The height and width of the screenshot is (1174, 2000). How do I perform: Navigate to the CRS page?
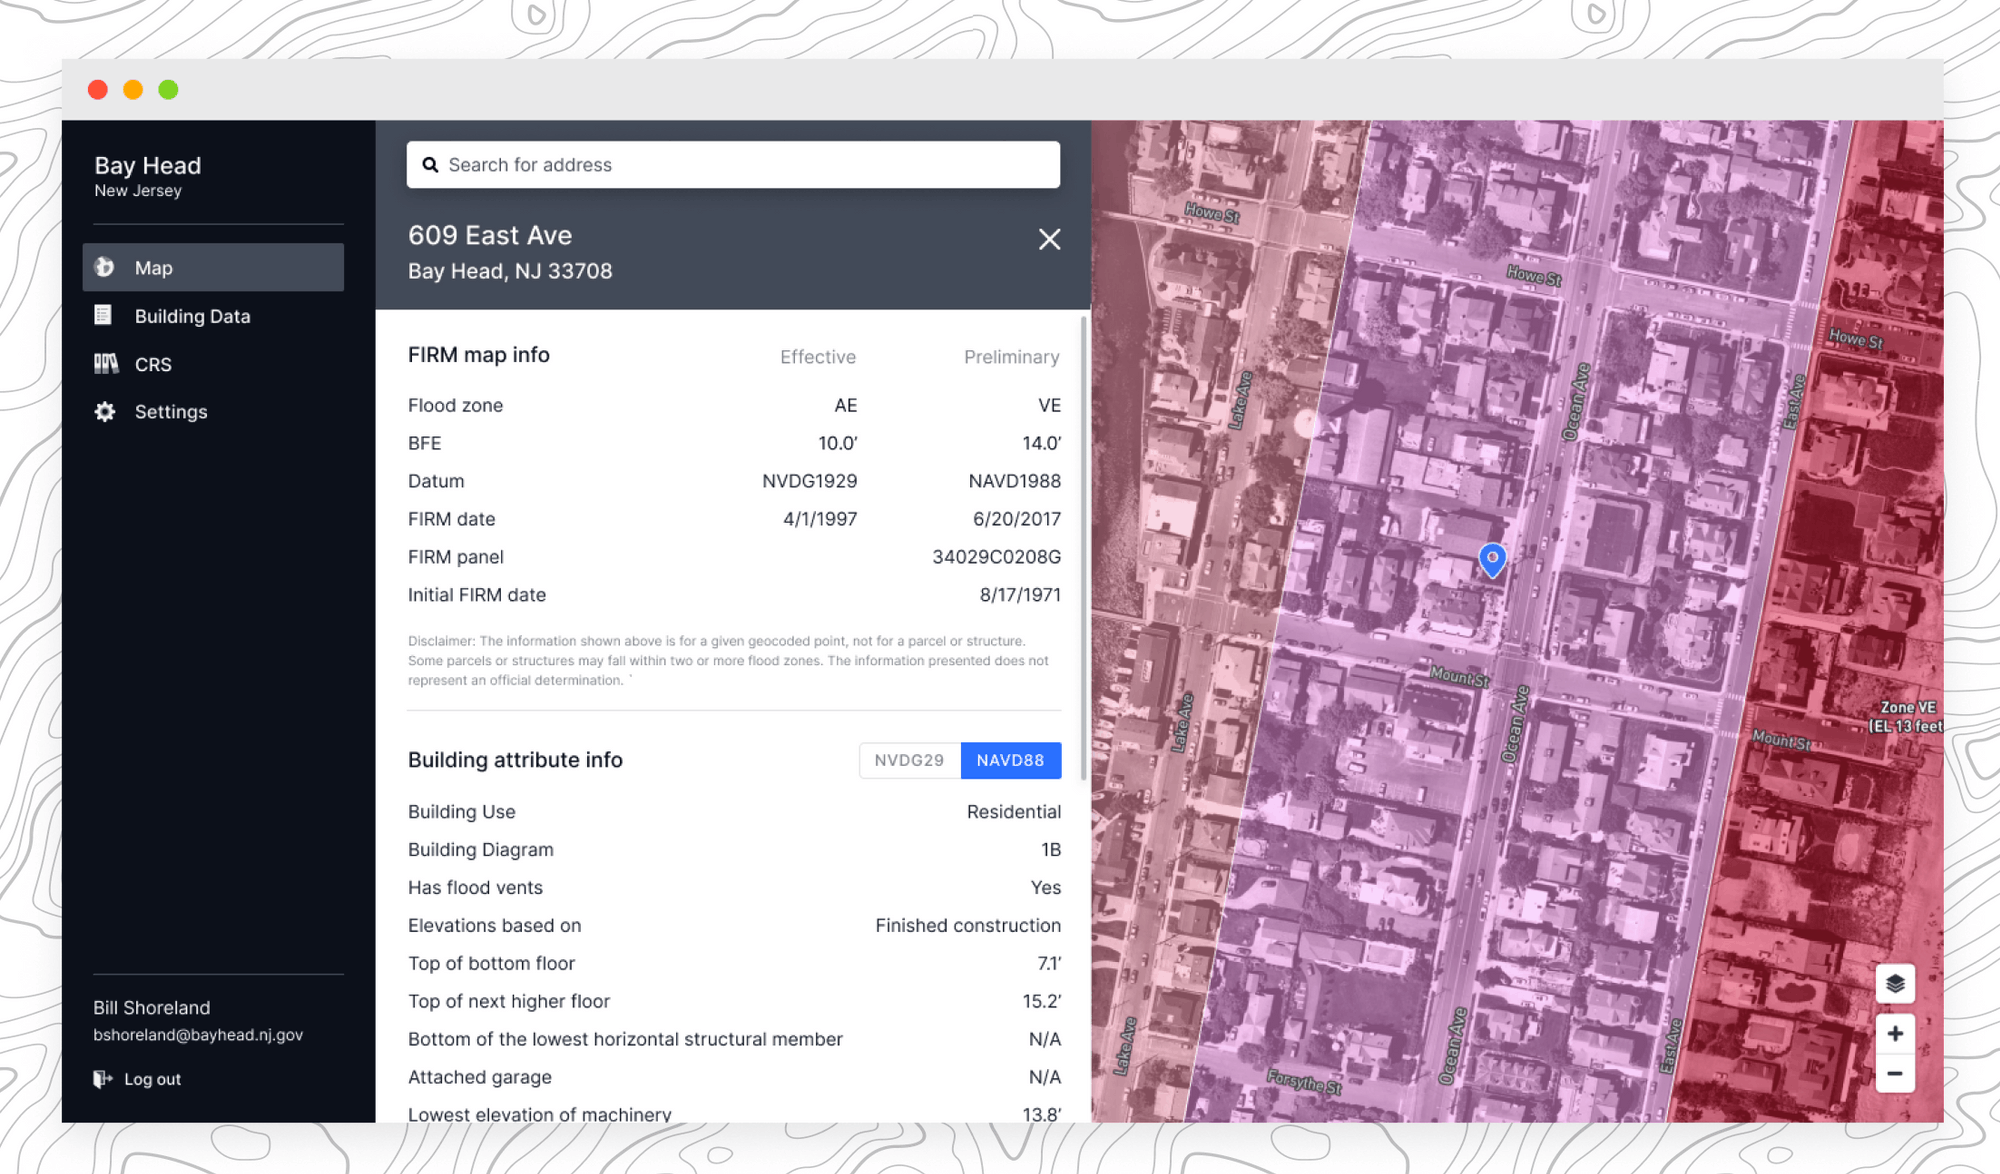[x=152, y=363]
